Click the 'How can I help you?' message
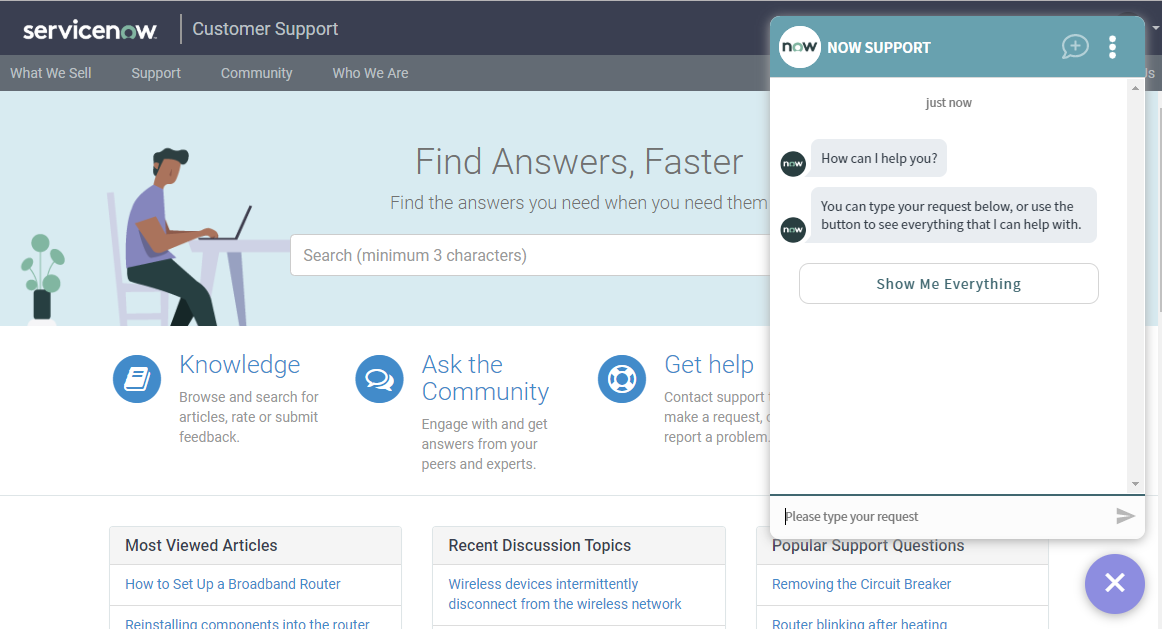Viewport: 1162px width, 629px height. (x=879, y=158)
